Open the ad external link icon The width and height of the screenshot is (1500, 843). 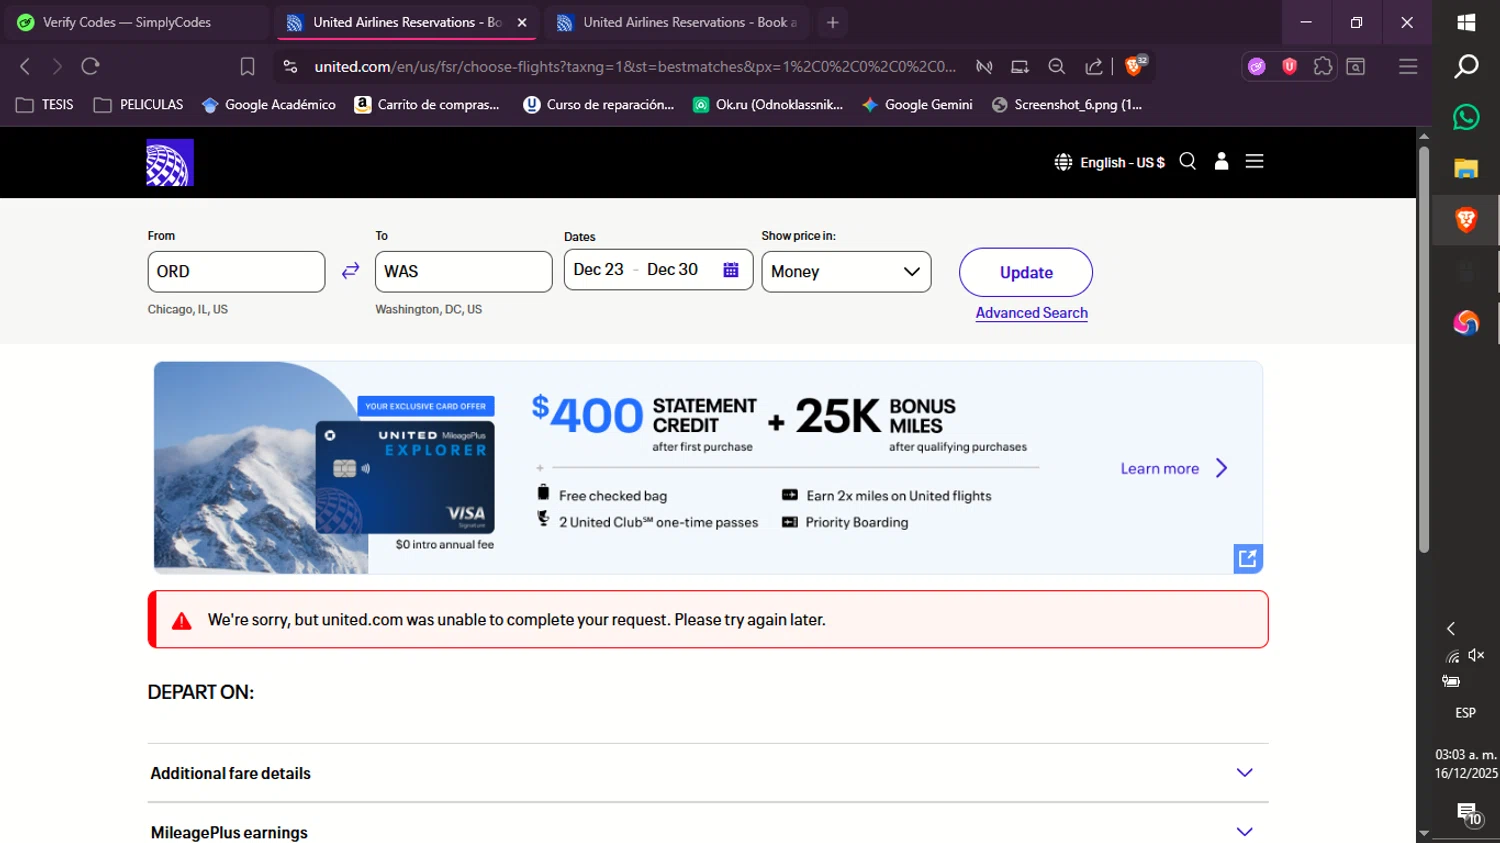tap(1248, 558)
